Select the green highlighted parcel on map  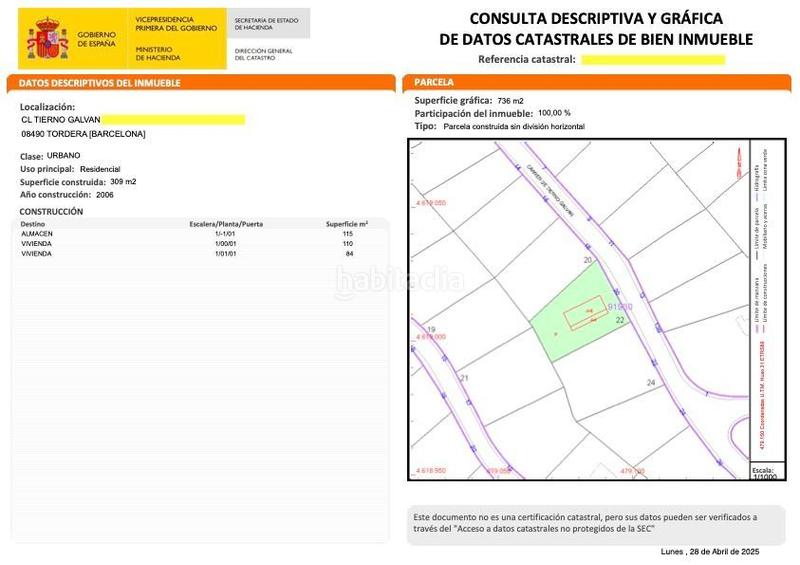pyautogui.click(x=565, y=325)
